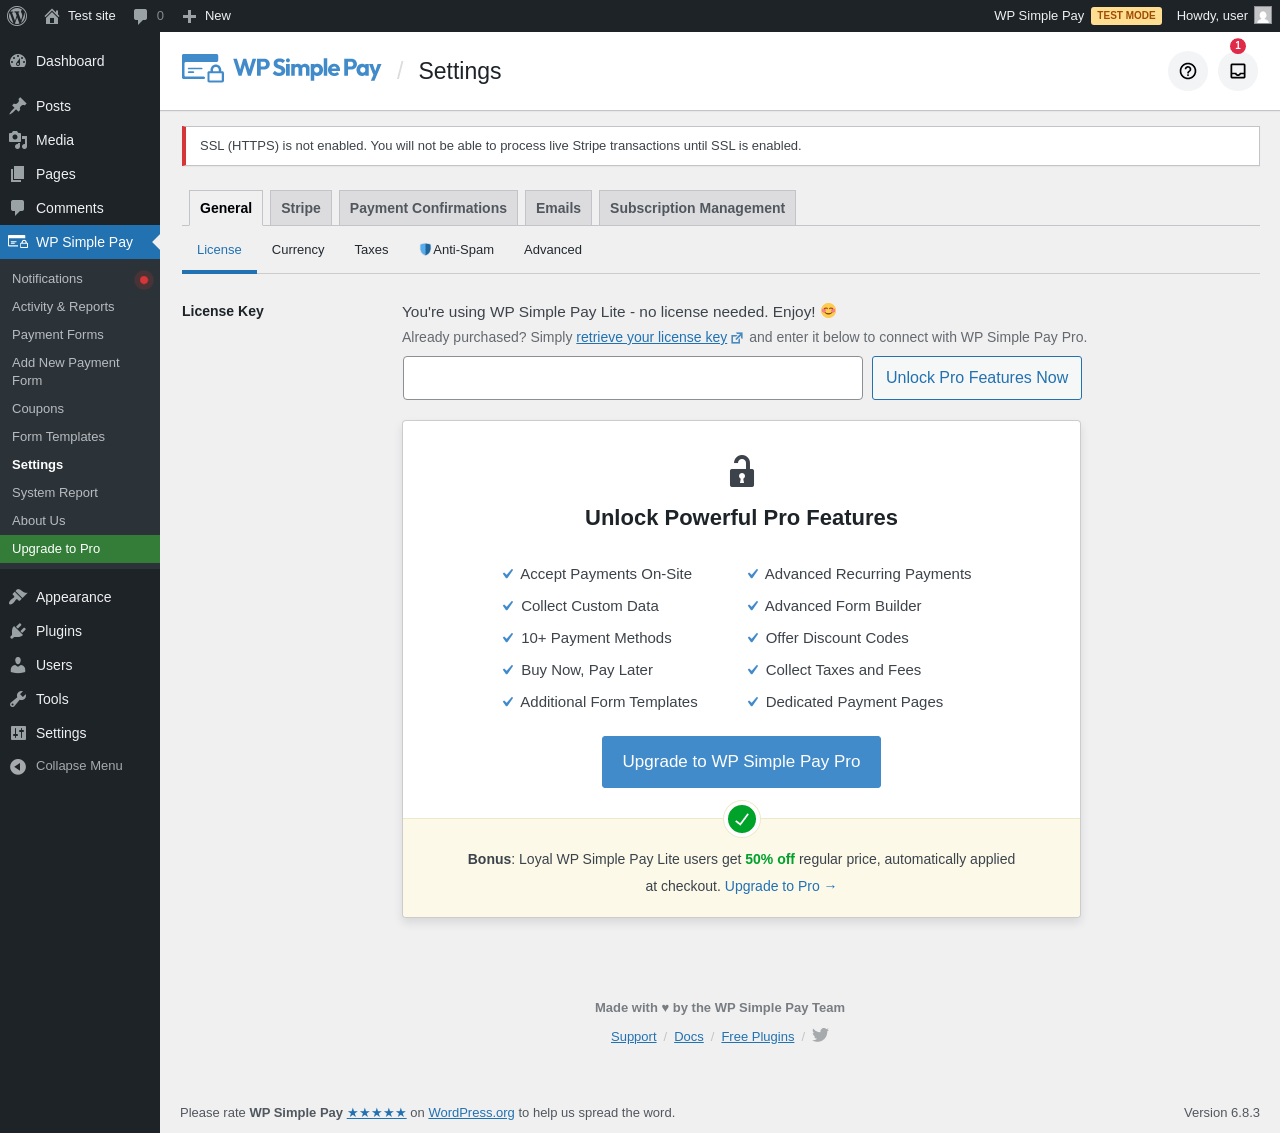The image size is (1280, 1133).
Task: Click the TEST MODE badge
Action: point(1126,16)
